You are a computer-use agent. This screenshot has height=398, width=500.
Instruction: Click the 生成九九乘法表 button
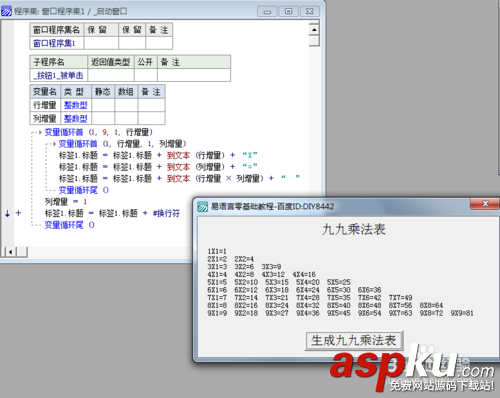(x=354, y=340)
